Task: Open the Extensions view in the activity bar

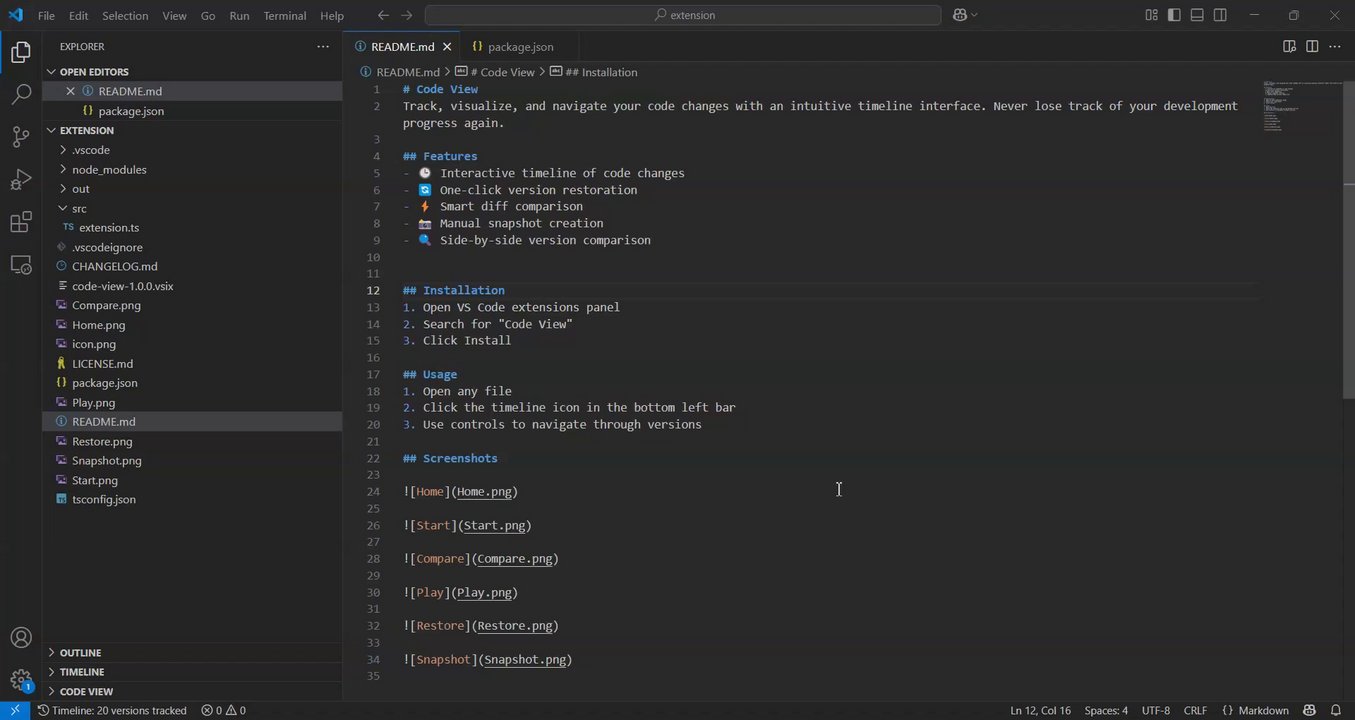Action: click(x=21, y=222)
